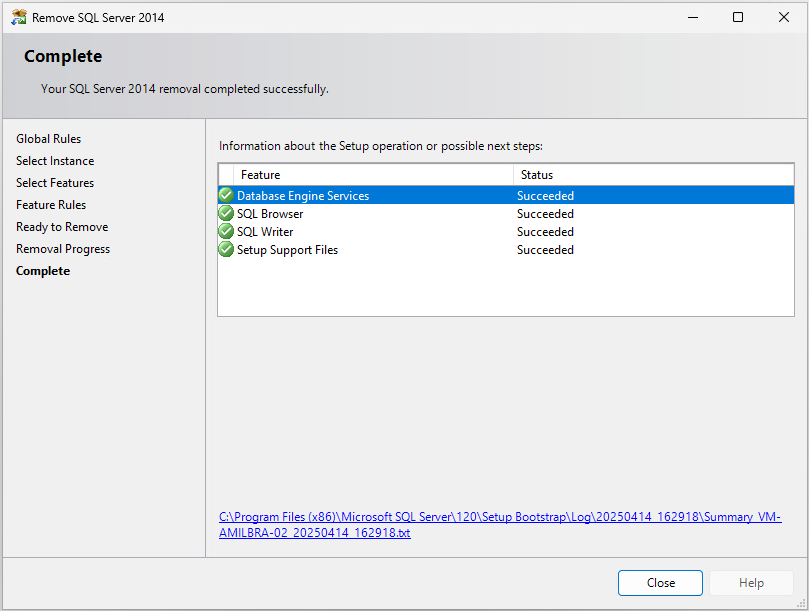Click the green check icon beside SQL Writer
The height and width of the screenshot is (611, 809).
(226, 232)
